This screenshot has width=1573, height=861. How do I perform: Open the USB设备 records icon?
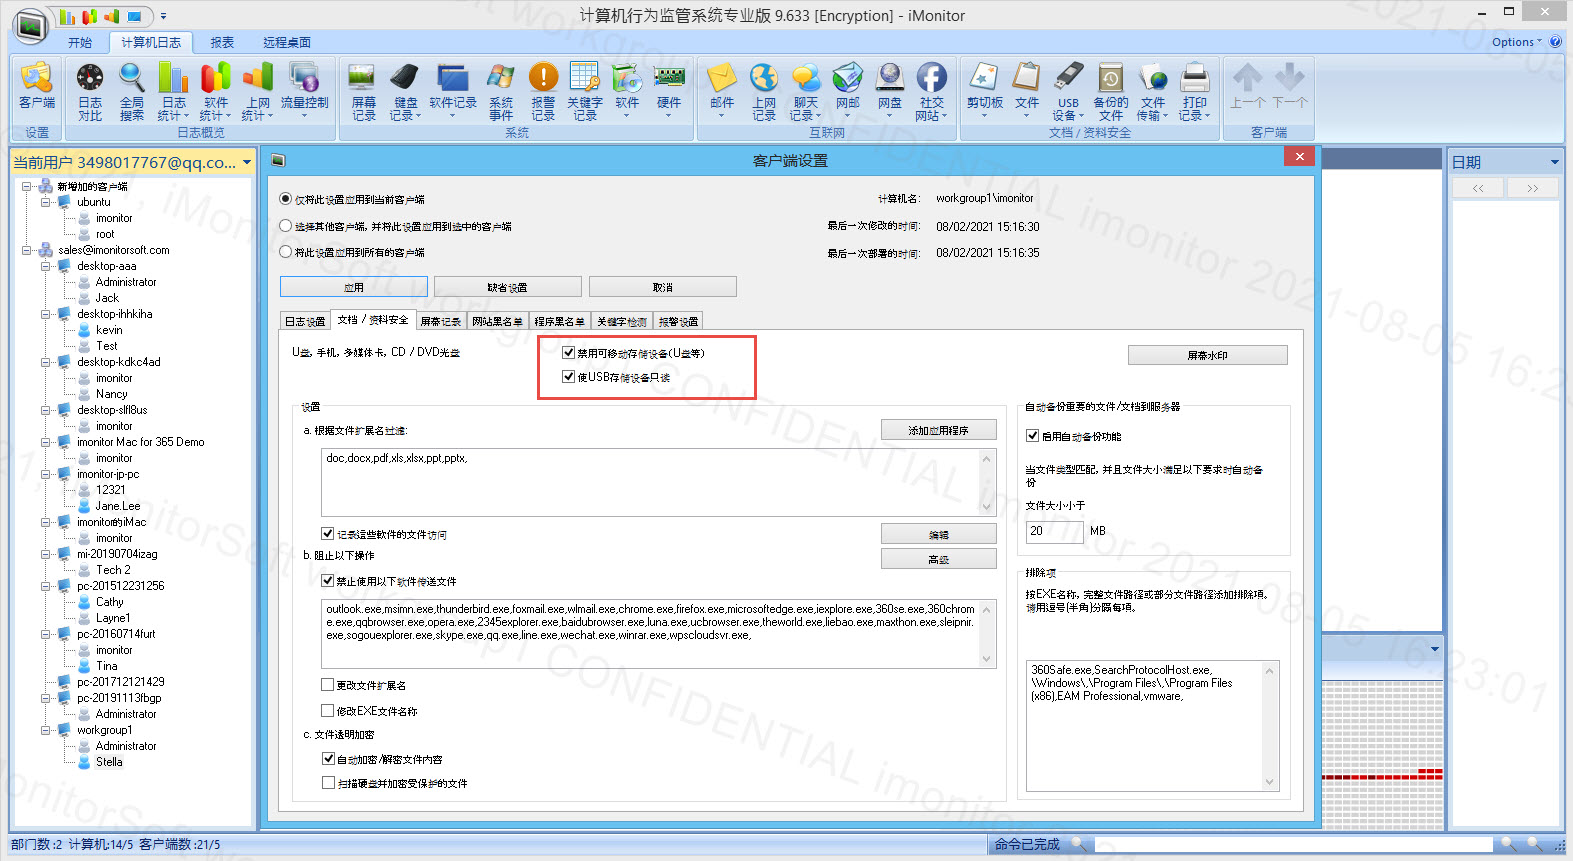(1069, 90)
